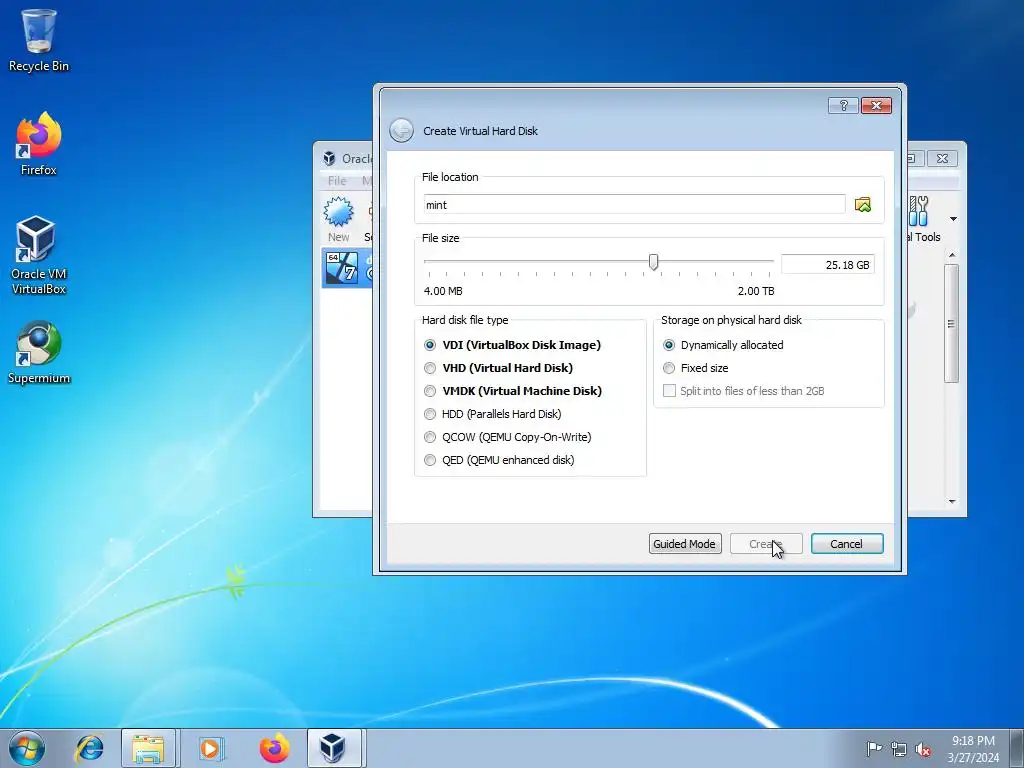1024x768 pixels.
Task: Expand the dropdown arrow next to Tools
Action: (953, 219)
